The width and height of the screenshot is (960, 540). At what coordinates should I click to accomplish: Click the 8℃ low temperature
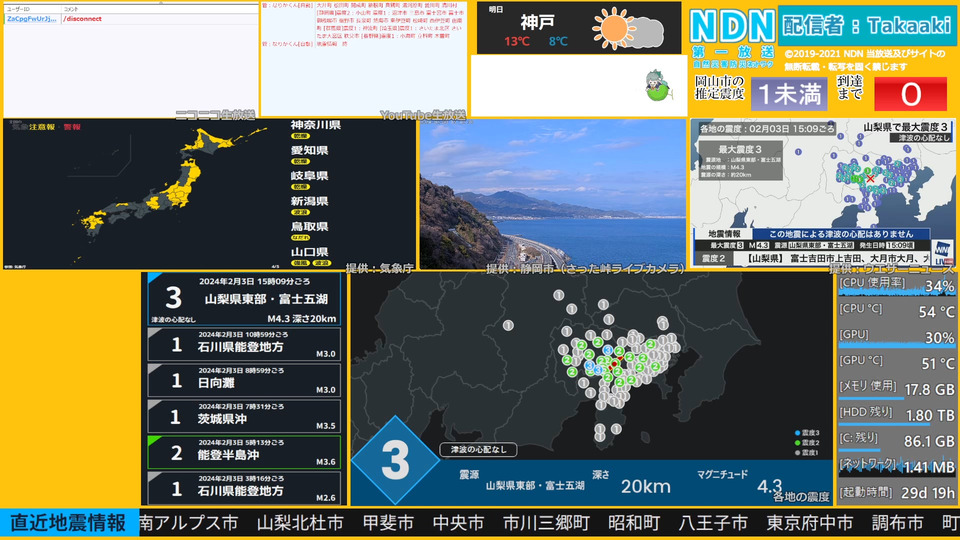[x=558, y=42]
